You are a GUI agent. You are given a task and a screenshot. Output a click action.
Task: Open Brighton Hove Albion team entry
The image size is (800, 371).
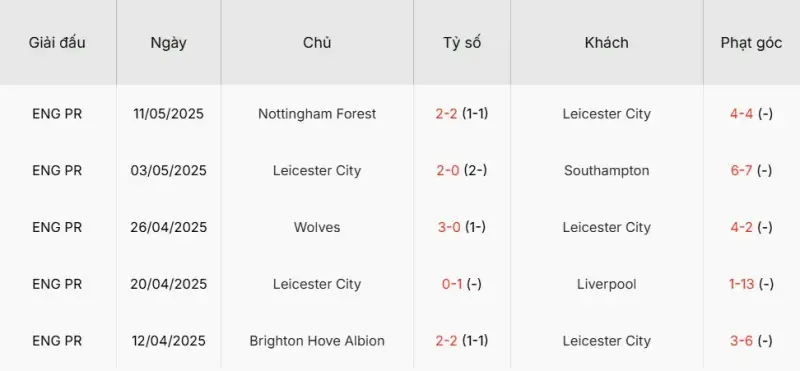click(317, 341)
